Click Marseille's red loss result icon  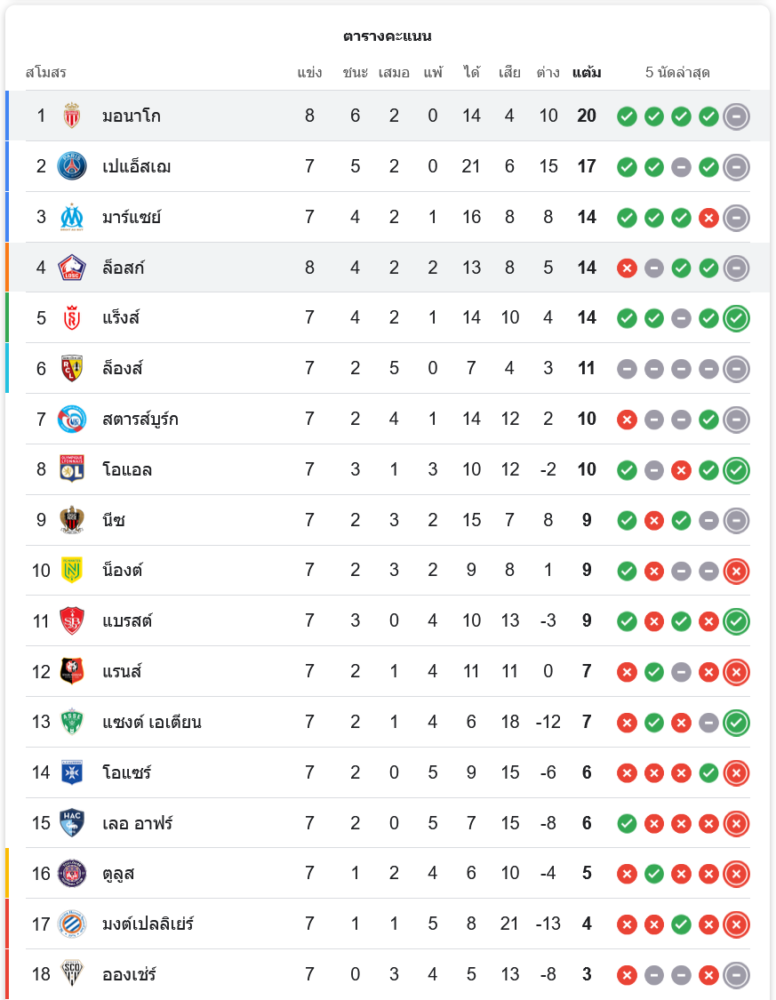tap(709, 217)
